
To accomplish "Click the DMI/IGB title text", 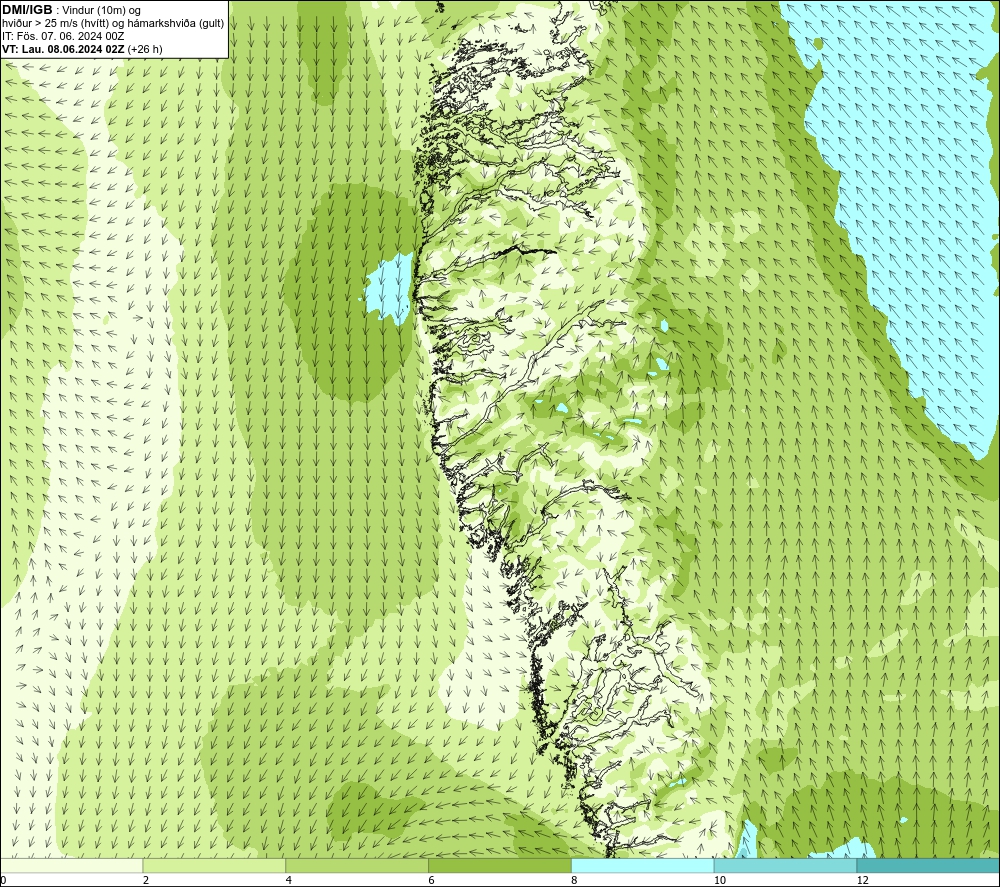I will (x=27, y=10).
